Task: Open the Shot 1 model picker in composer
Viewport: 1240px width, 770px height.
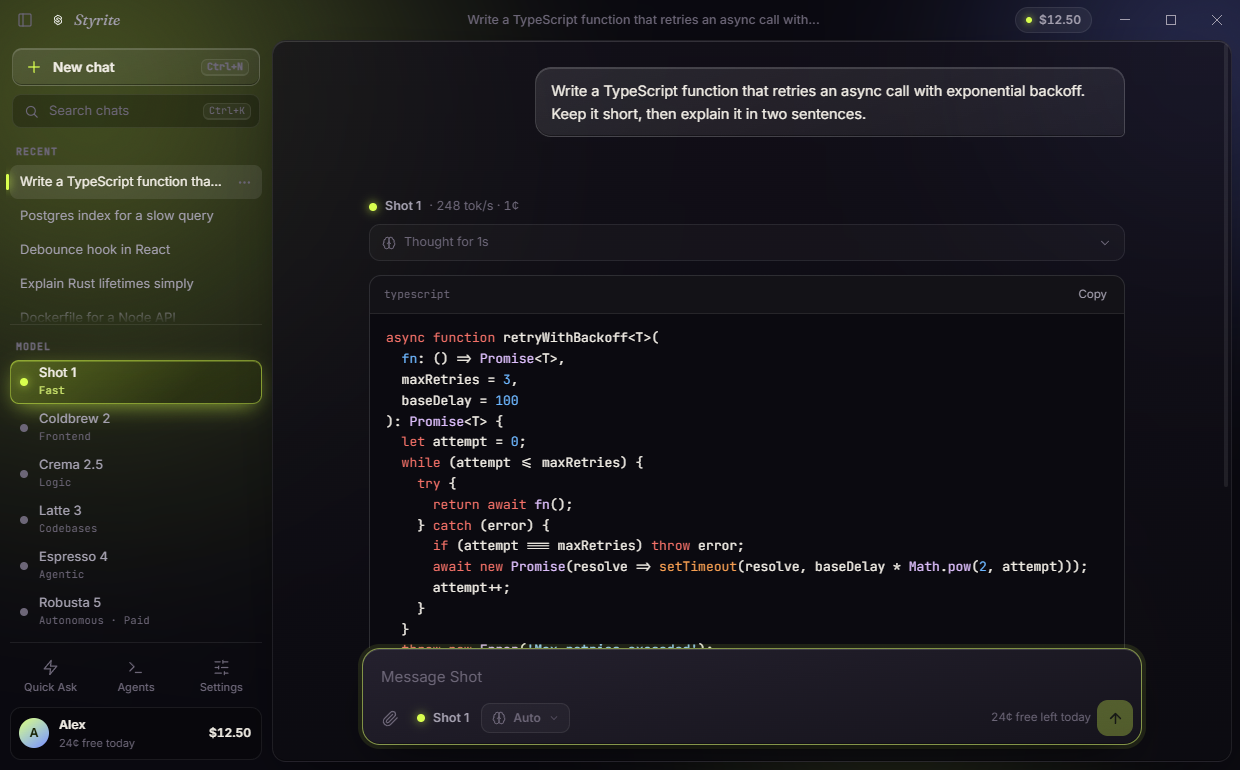Action: pyautogui.click(x=442, y=718)
